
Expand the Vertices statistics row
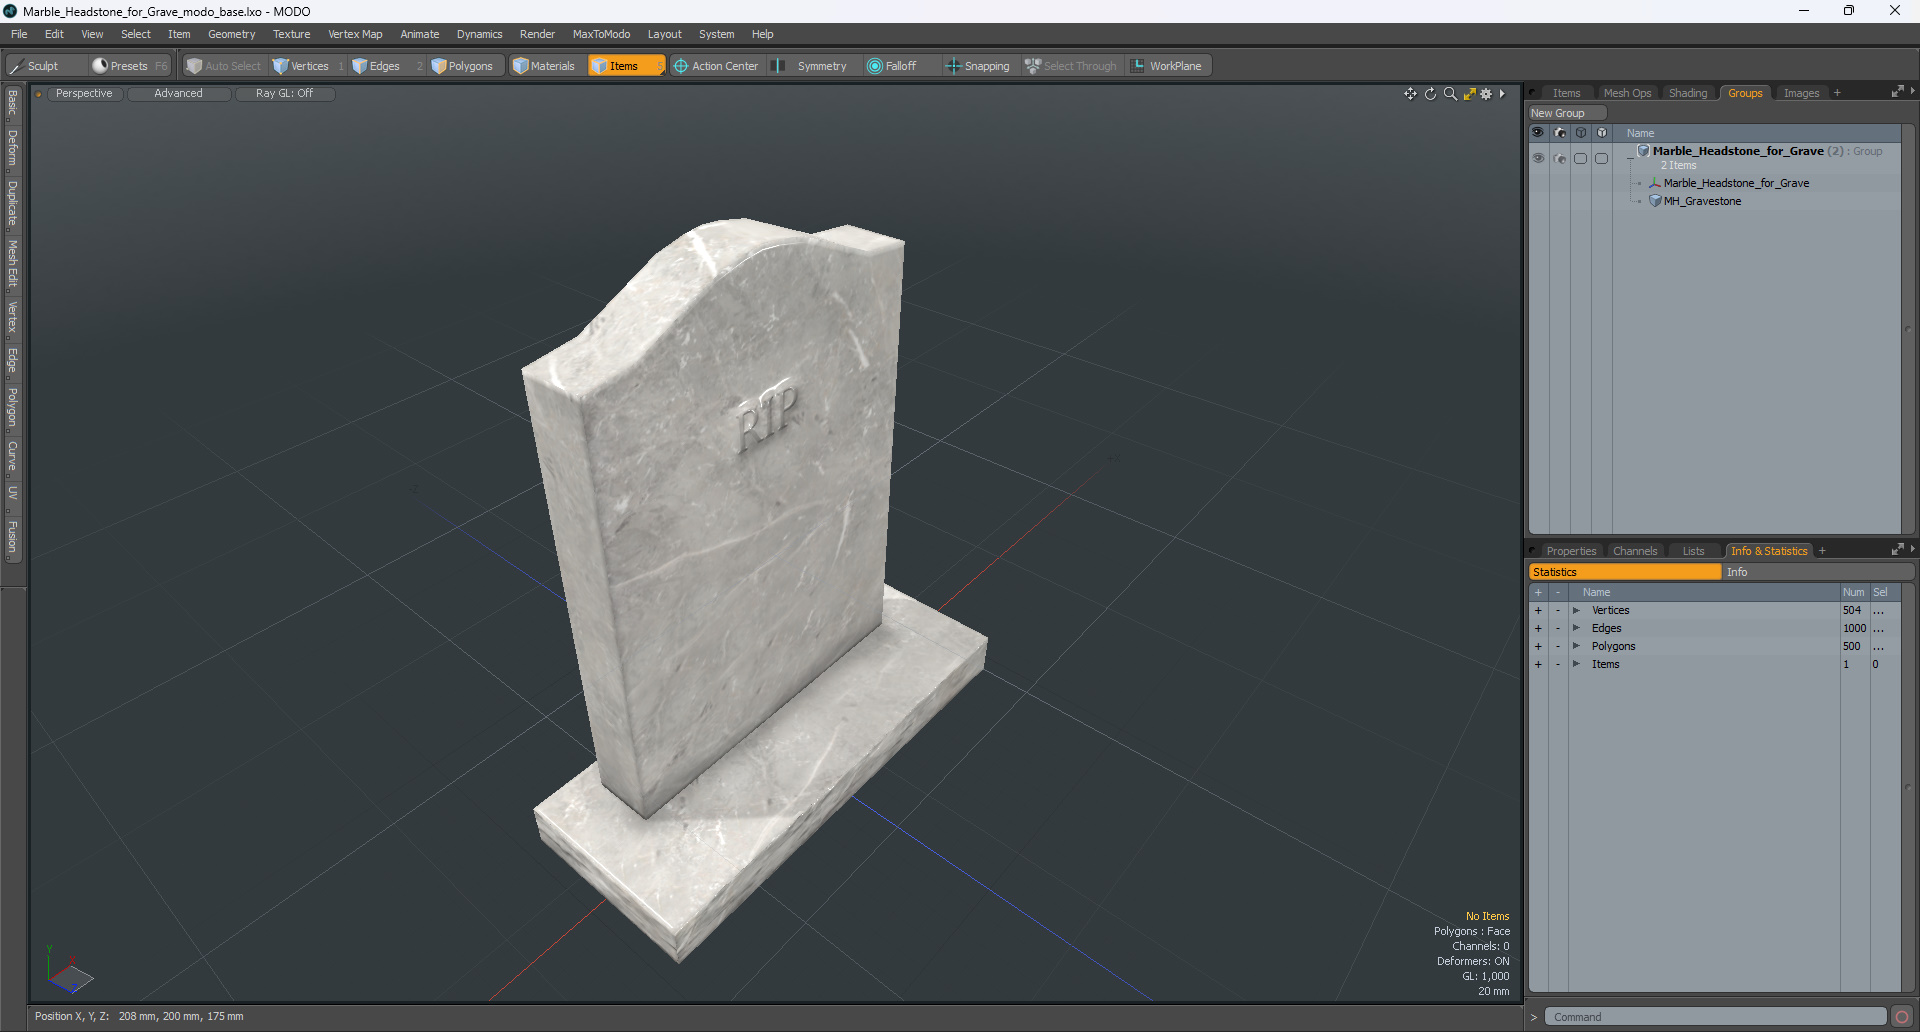click(1576, 611)
